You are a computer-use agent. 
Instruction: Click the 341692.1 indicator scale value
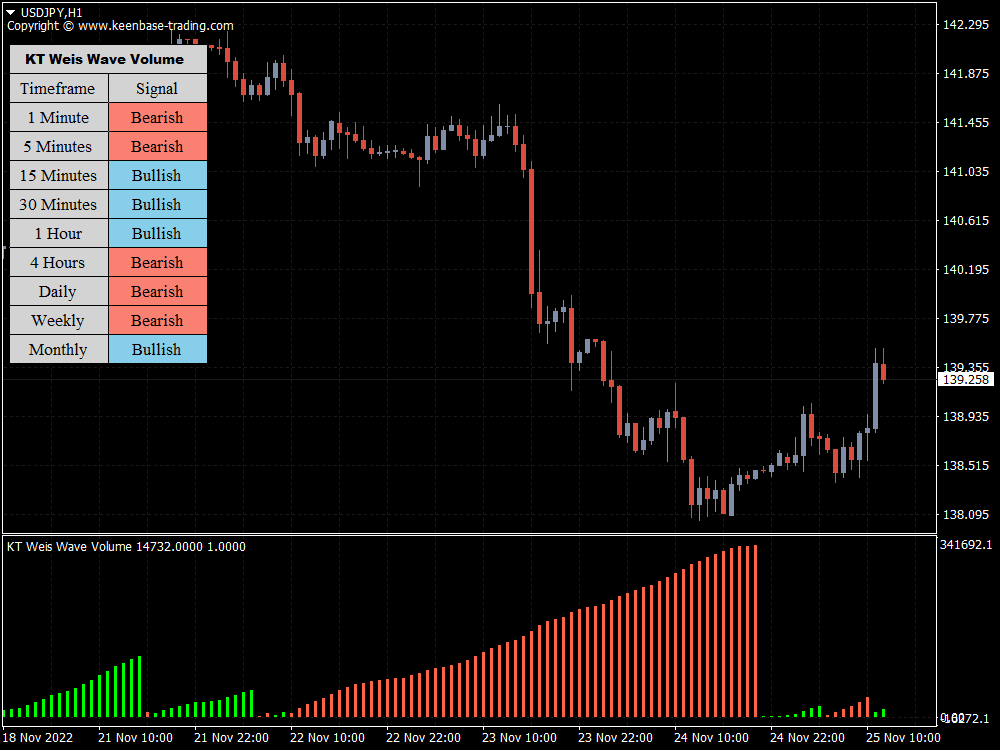966,544
